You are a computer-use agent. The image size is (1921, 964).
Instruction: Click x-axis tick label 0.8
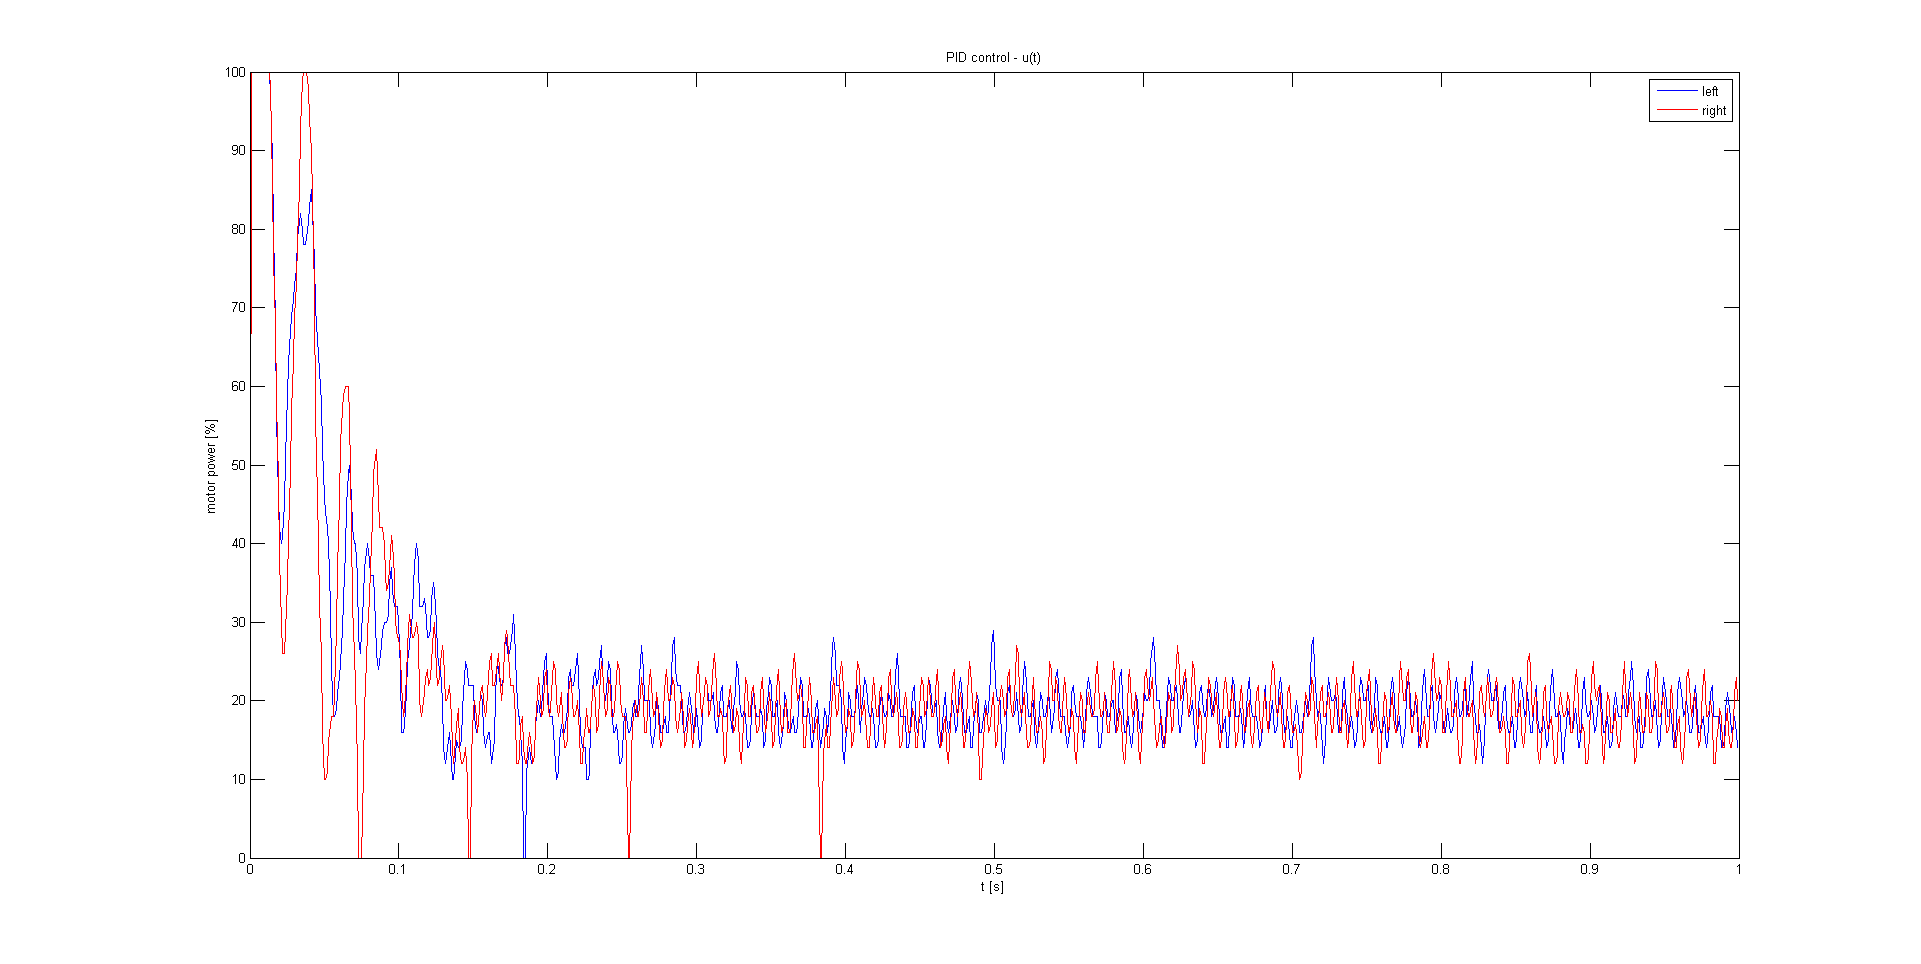click(x=1441, y=869)
